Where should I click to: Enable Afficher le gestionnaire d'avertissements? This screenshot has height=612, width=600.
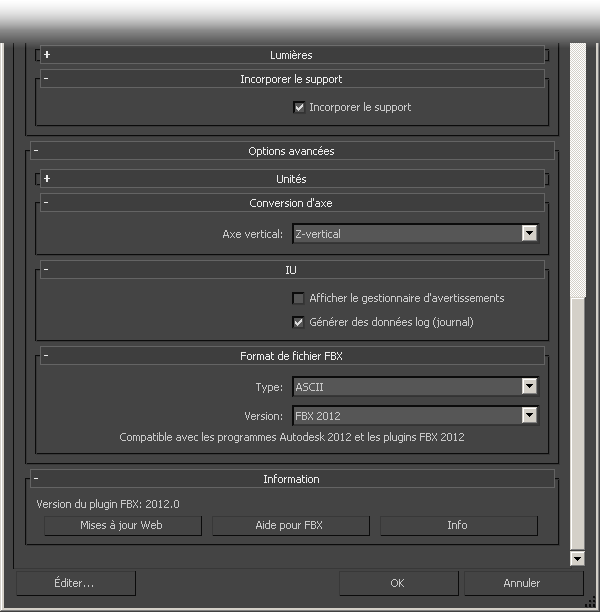299,299
